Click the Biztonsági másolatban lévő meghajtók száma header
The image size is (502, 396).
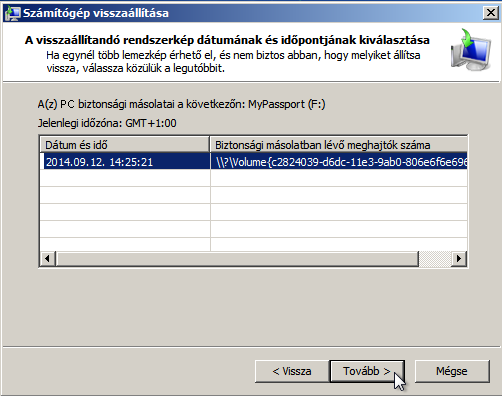[339, 145]
